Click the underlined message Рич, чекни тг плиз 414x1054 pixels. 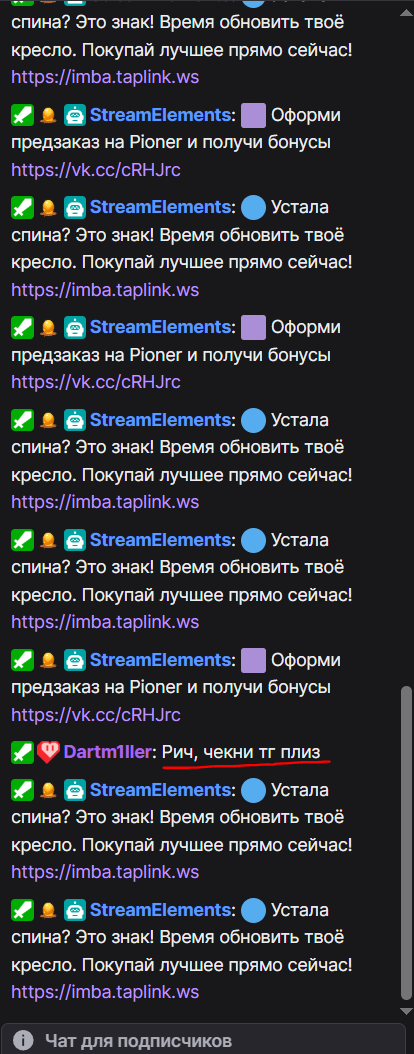[242, 752]
